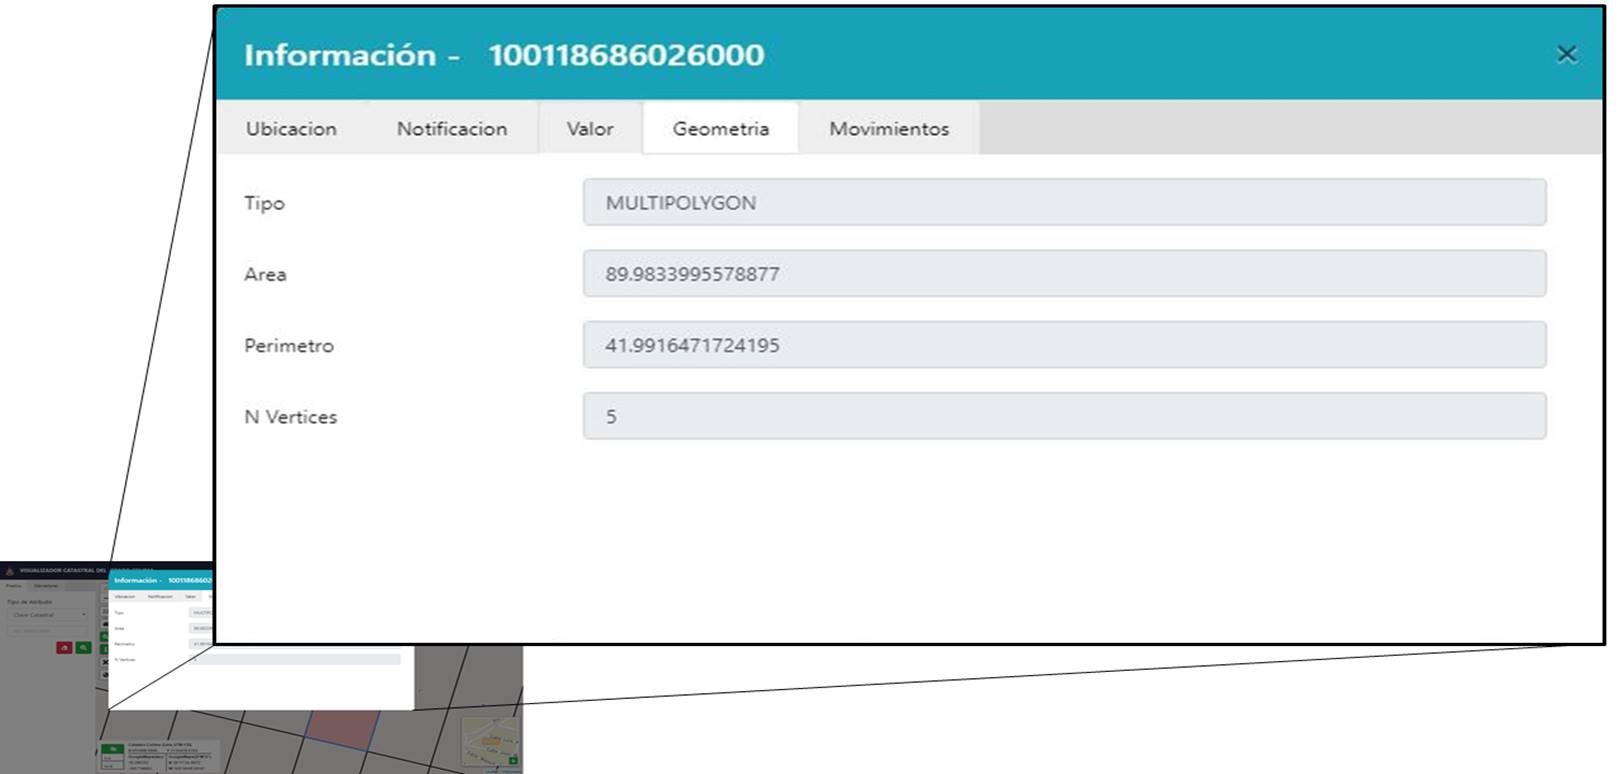Click green toggle icon on overview minimap

(x=514, y=761)
